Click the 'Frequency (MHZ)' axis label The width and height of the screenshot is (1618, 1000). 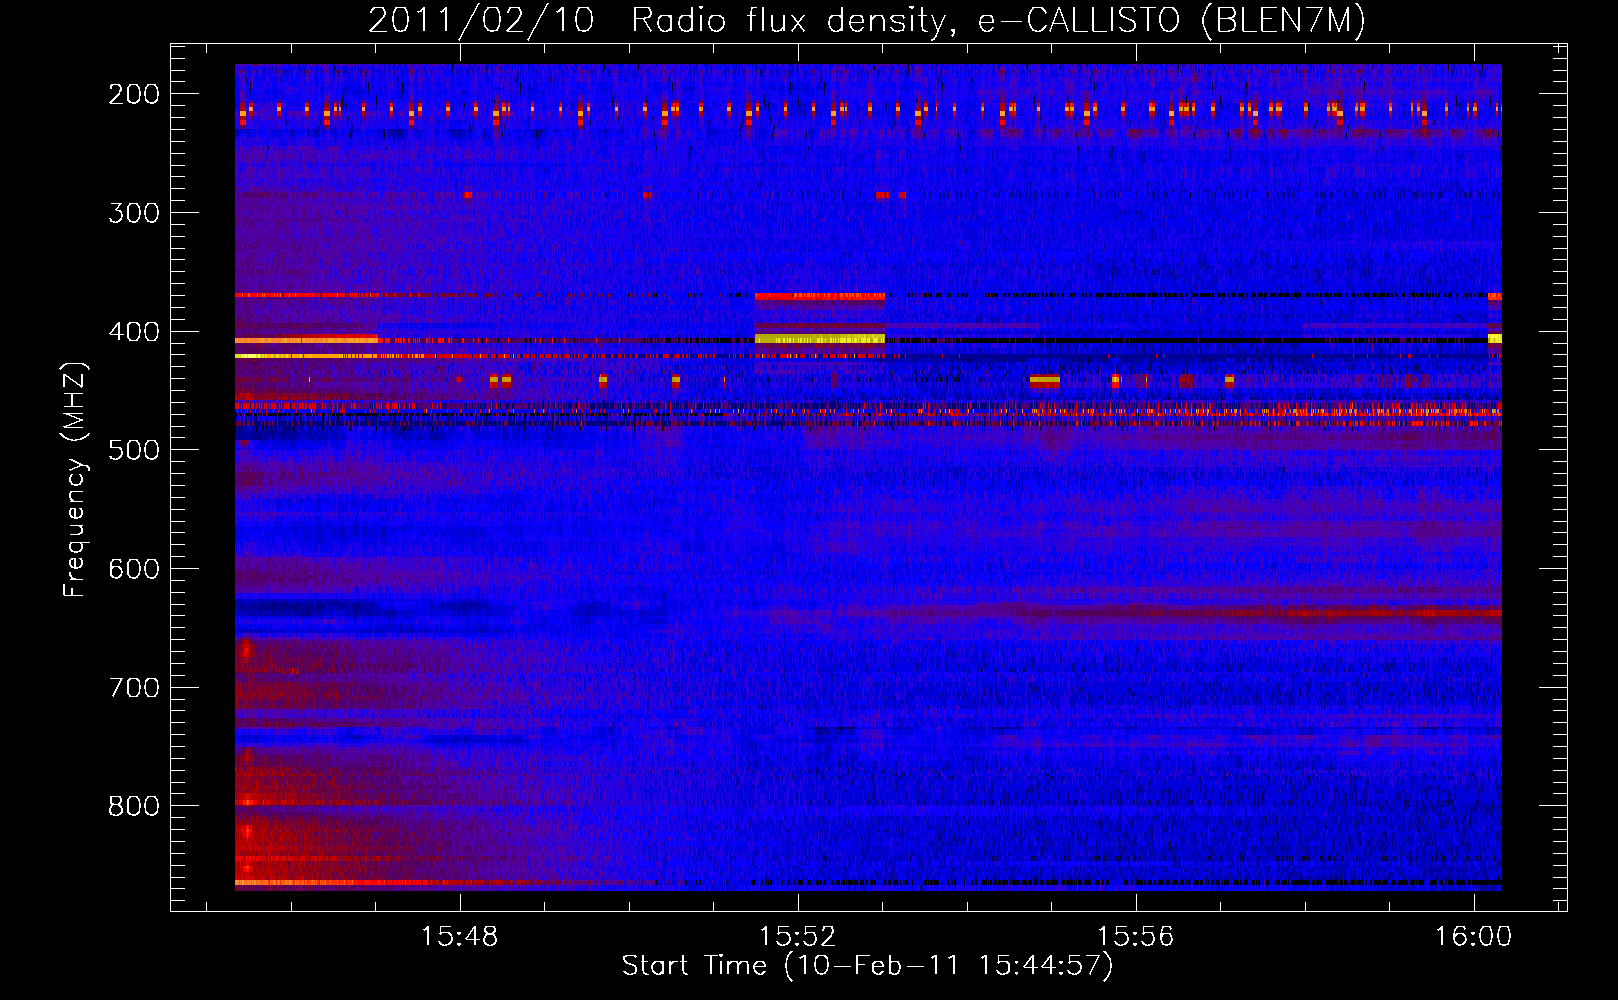75,480
